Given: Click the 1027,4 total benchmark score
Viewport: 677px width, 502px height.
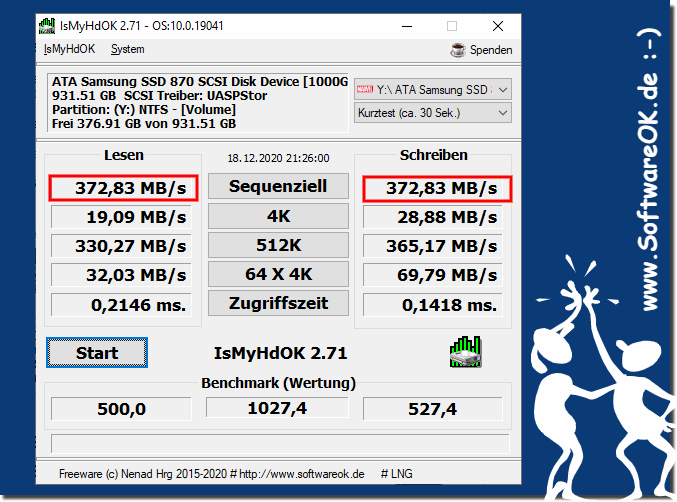Looking at the screenshot, I should coord(277,408).
